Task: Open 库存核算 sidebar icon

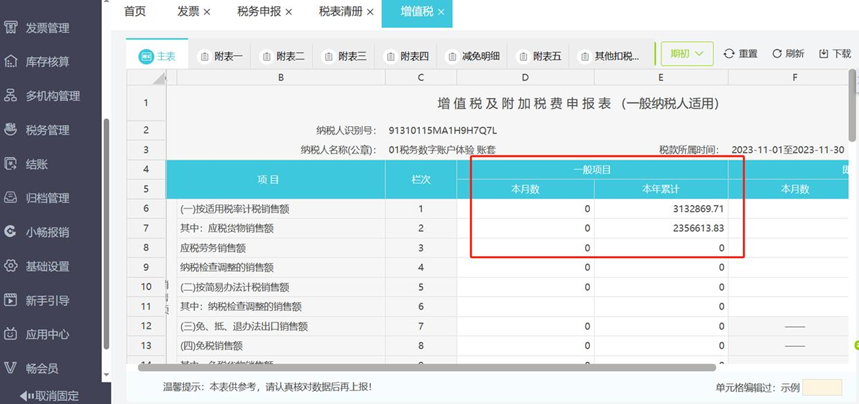Action: 10,62
